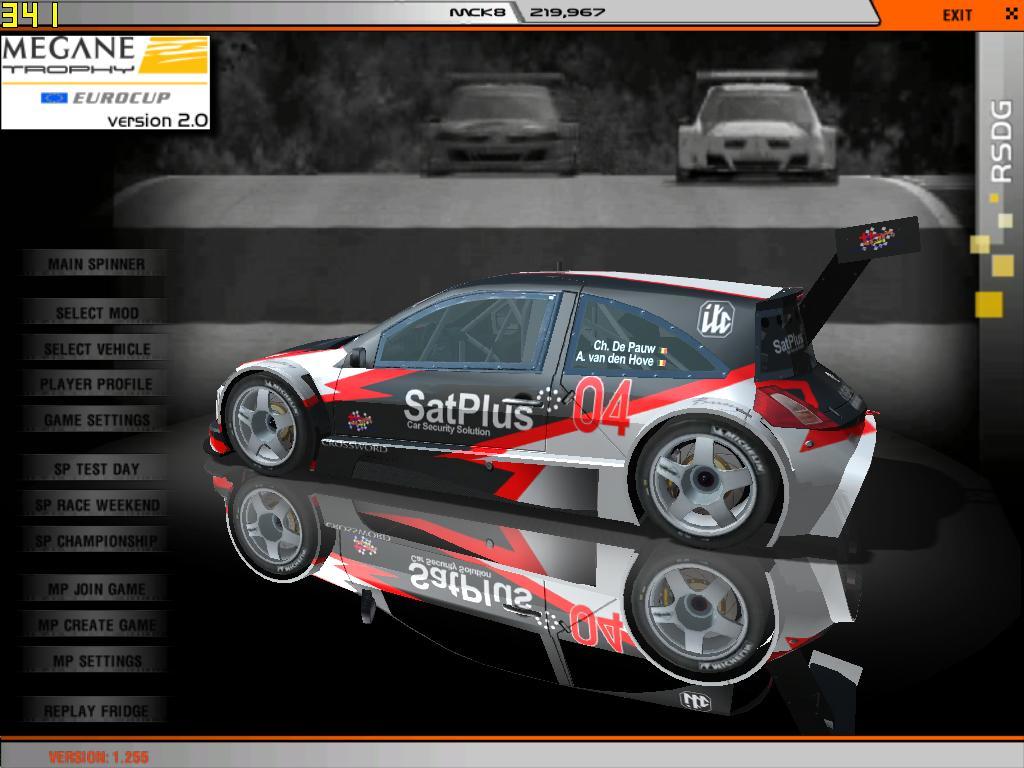Click the VERSION: 1.255 status text
The width and height of the screenshot is (1024, 768).
(x=99, y=758)
